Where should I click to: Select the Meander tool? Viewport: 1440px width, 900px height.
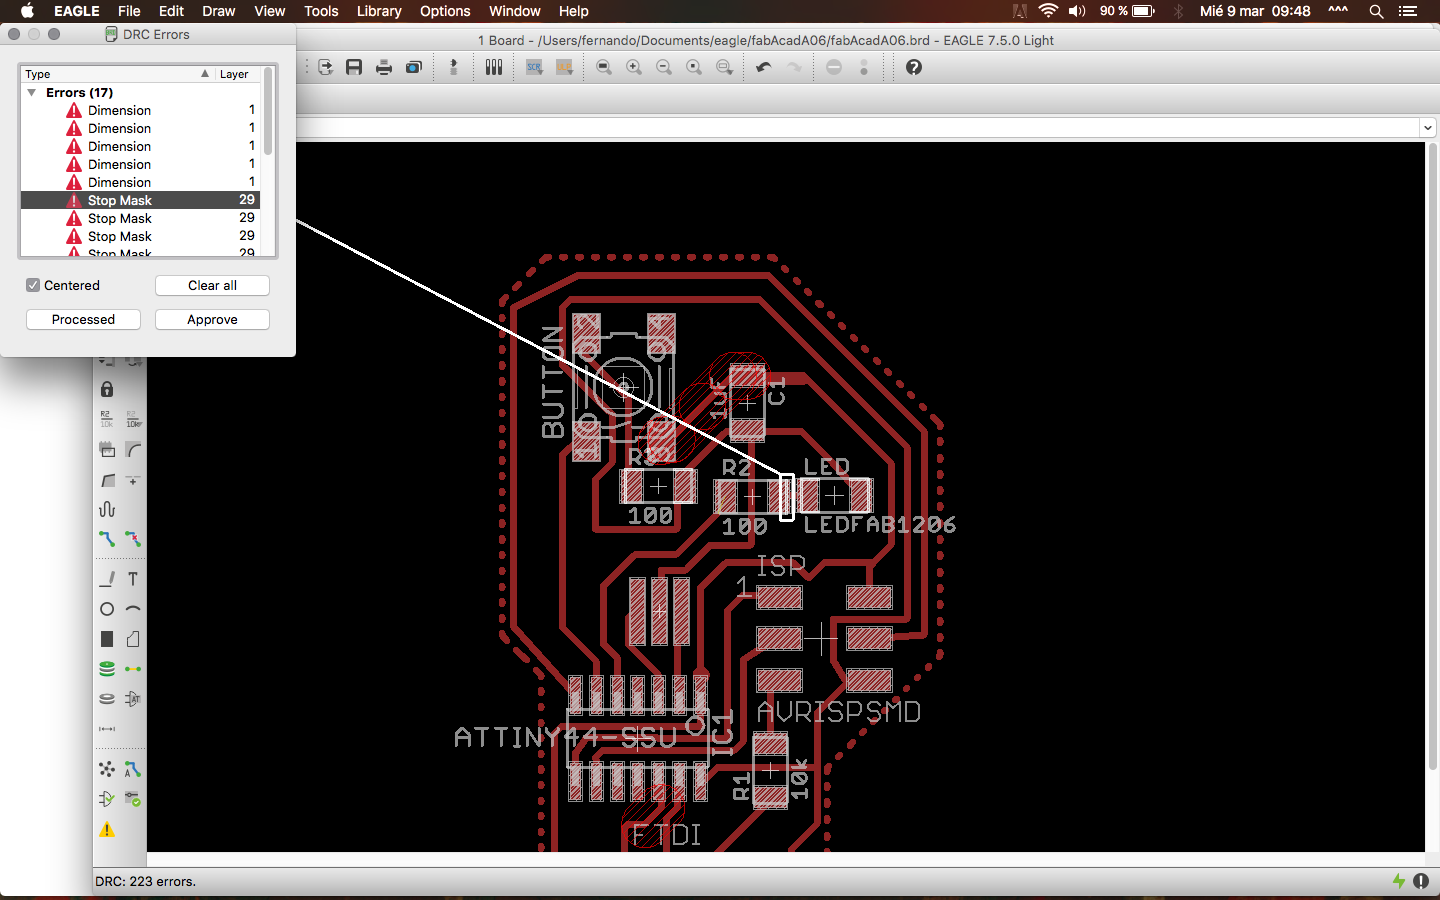tap(107, 509)
